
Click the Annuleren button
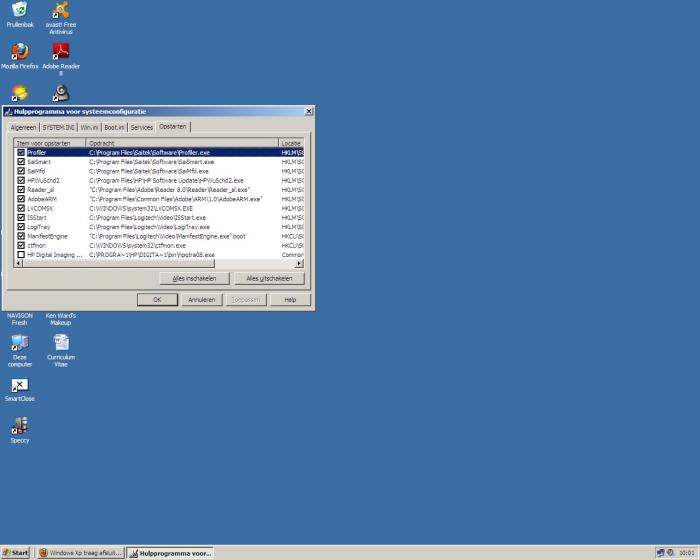point(202,300)
